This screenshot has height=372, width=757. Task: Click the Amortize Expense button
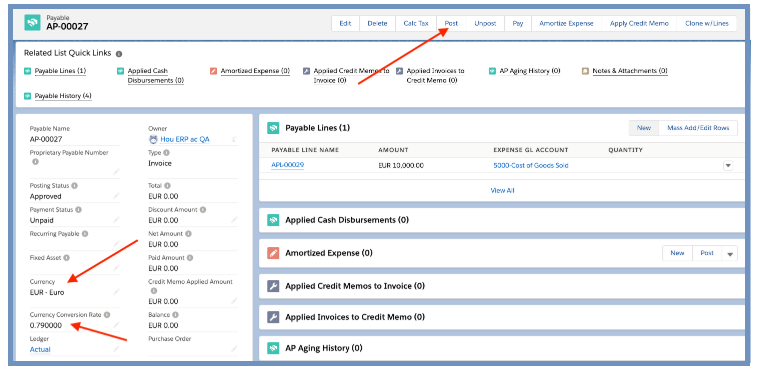tap(566, 23)
